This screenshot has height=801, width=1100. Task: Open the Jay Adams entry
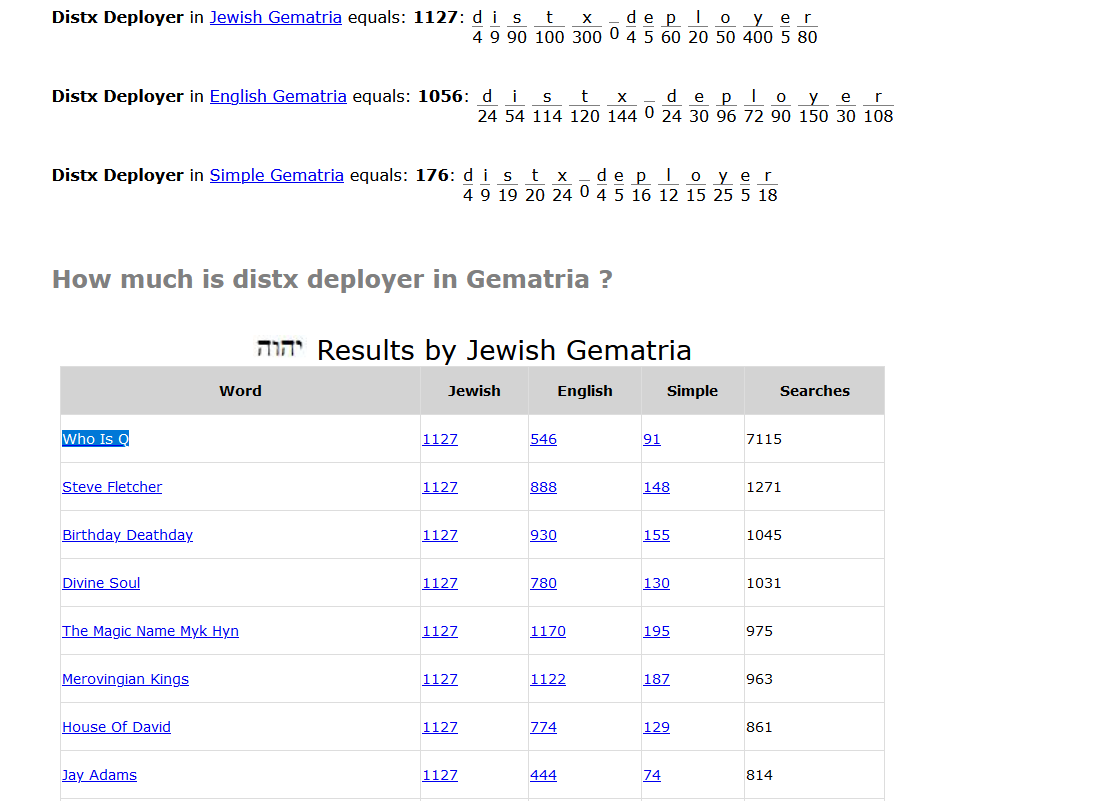click(100, 775)
